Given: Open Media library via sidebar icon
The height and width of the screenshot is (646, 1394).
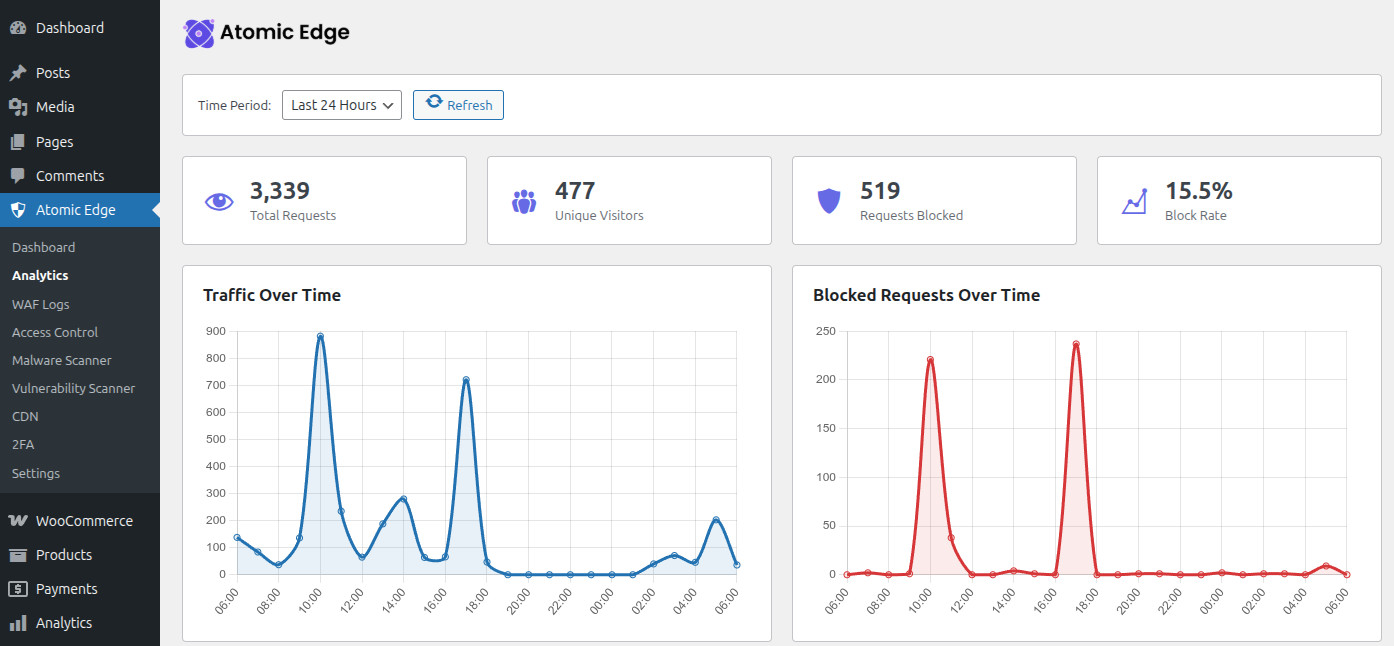Looking at the screenshot, I should pyautogui.click(x=18, y=106).
